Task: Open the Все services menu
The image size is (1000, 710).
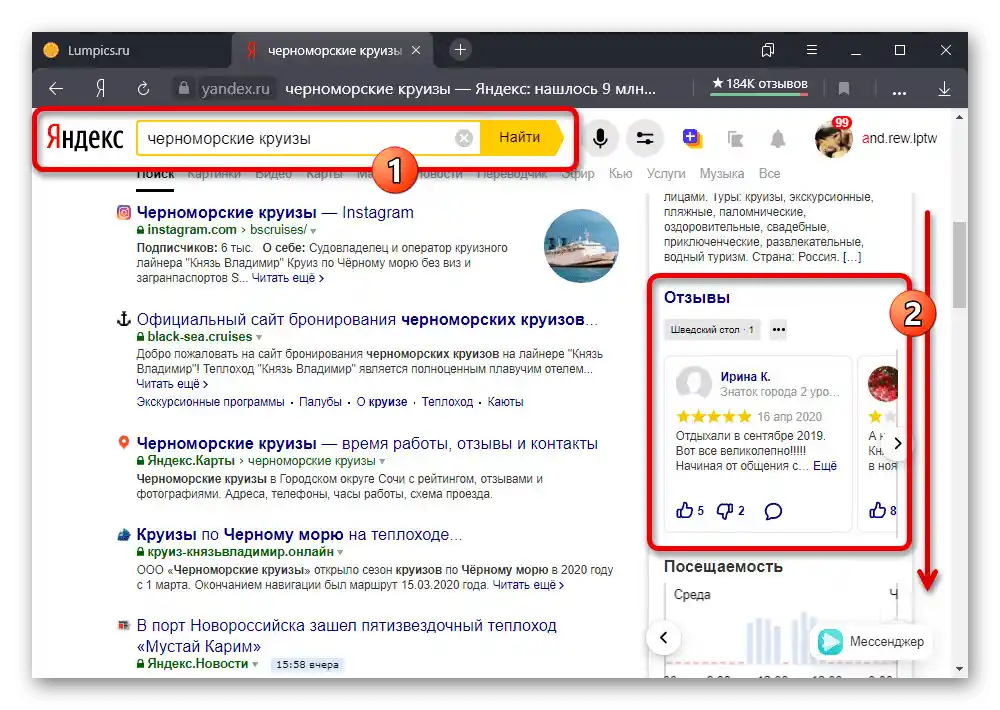Action: pyautogui.click(x=769, y=174)
